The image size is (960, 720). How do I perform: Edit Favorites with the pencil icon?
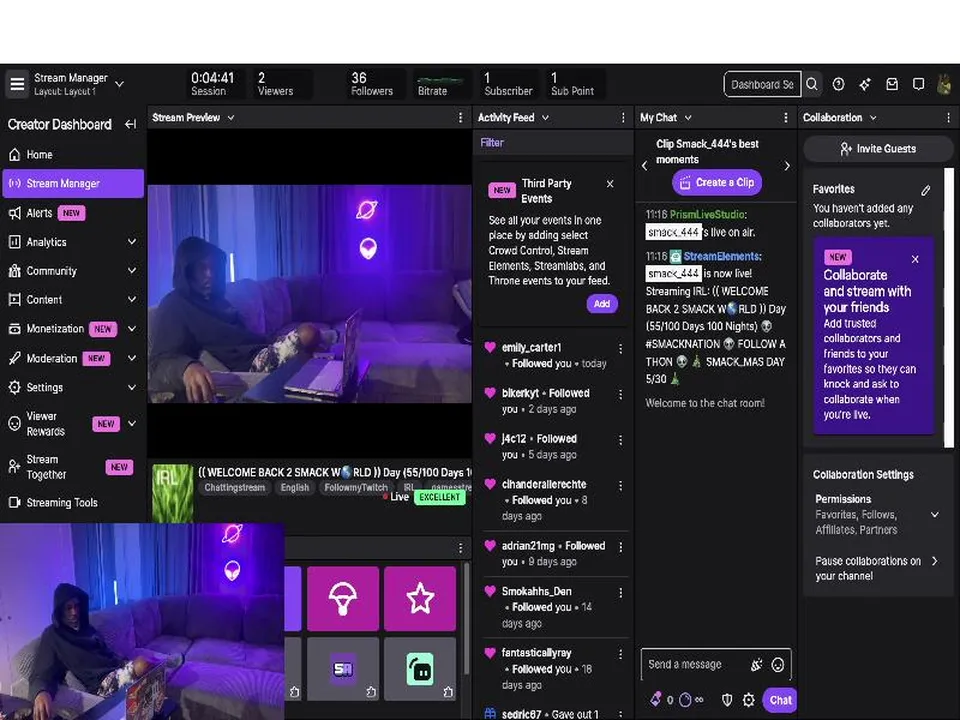[x=926, y=190]
